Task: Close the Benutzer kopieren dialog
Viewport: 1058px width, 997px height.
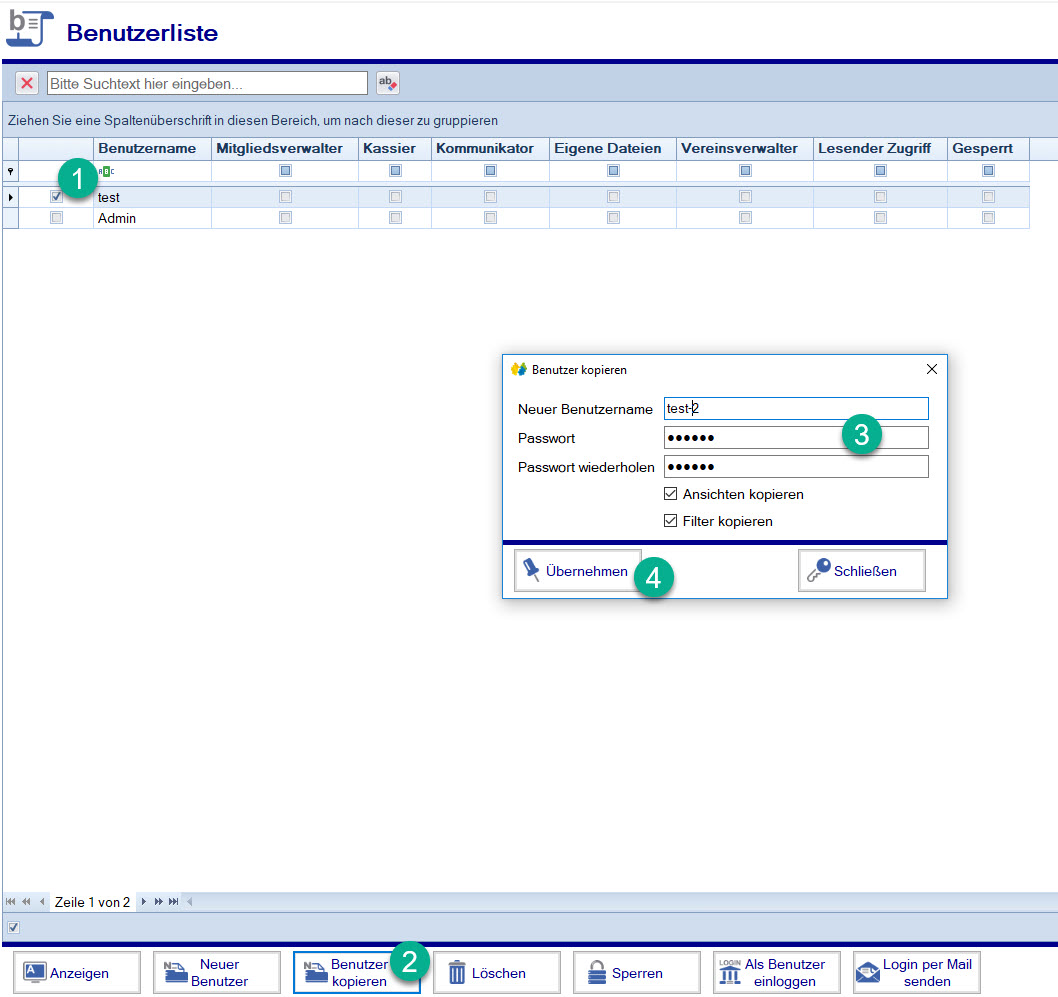Action: 932,369
